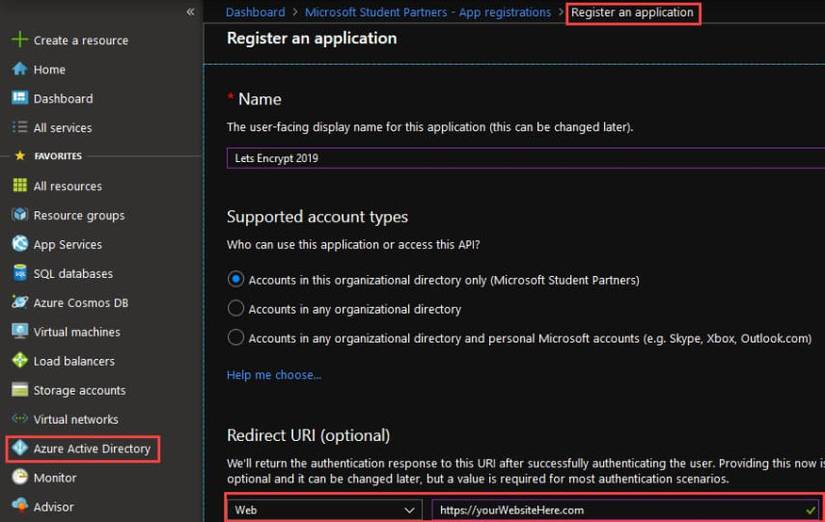825x522 pixels.
Task: Click the Name field containing Lets Encrypt 2019
Action: 526,158
